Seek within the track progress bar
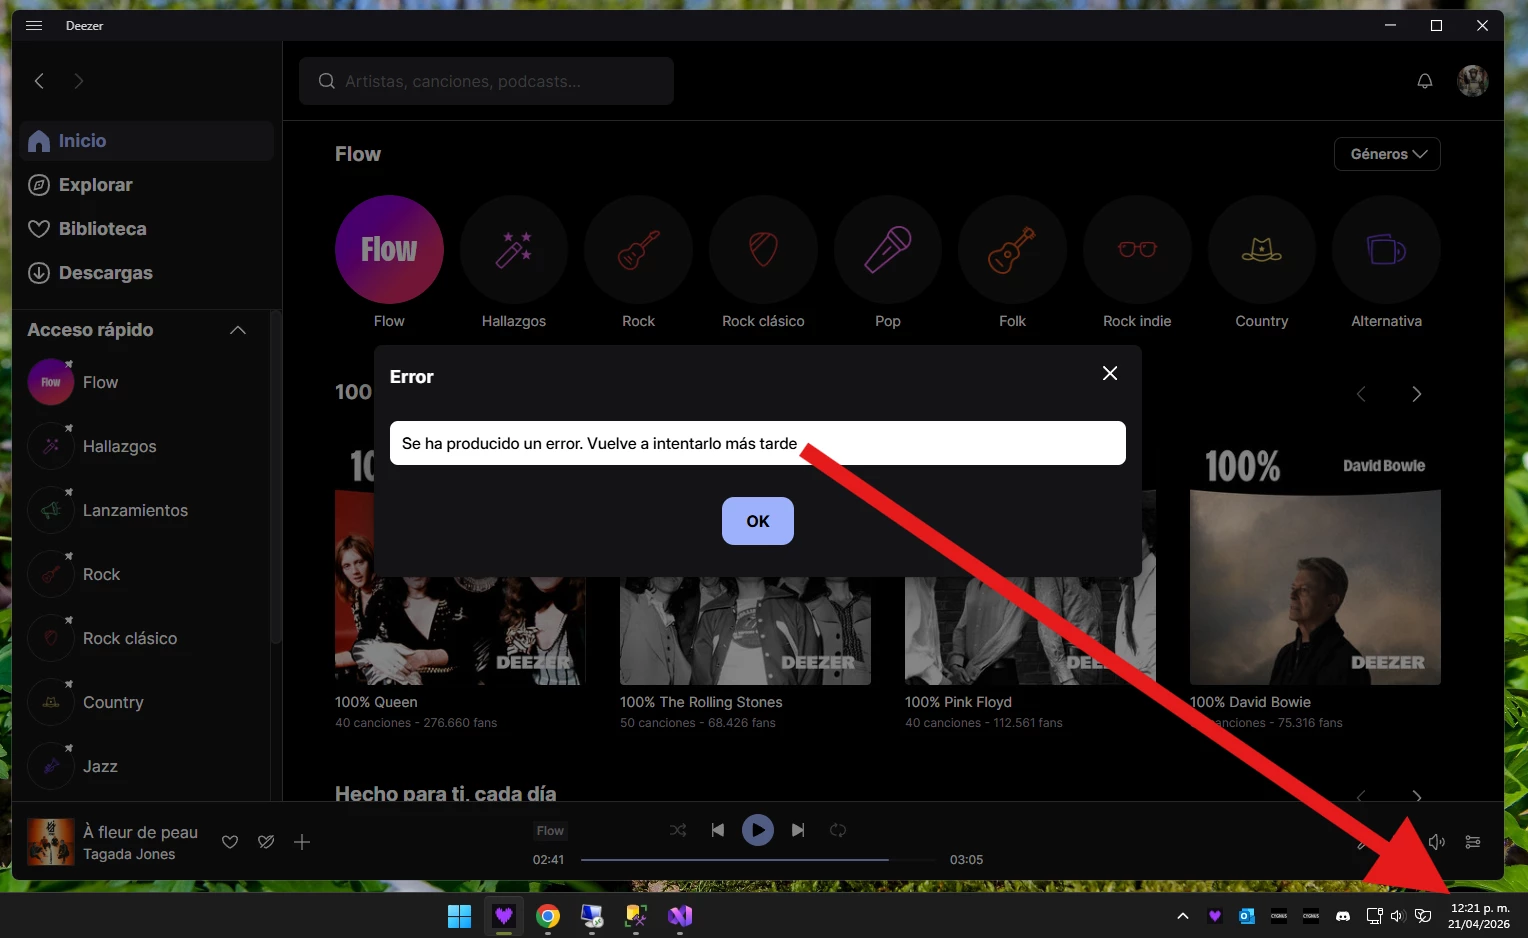1528x938 pixels. 757,860
